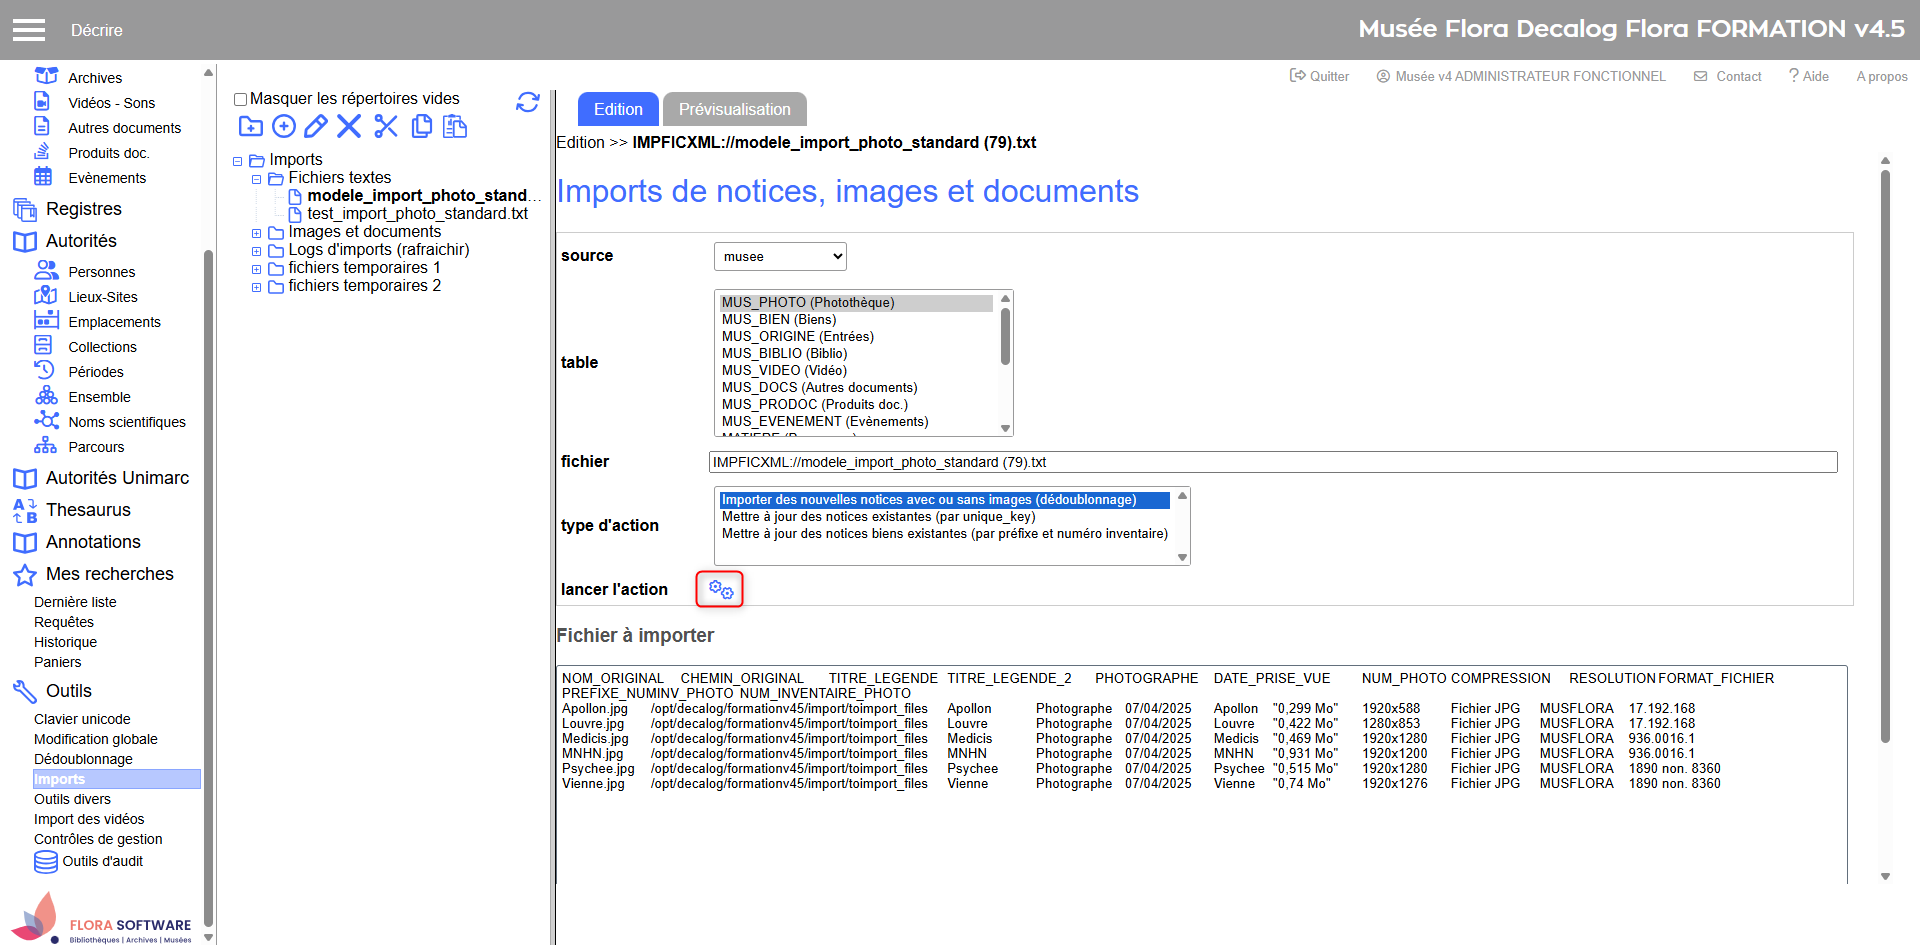Open Emplacements authority list
Image resolution: width=1920 pixels, height=945 pixels.
pos(114,322)
